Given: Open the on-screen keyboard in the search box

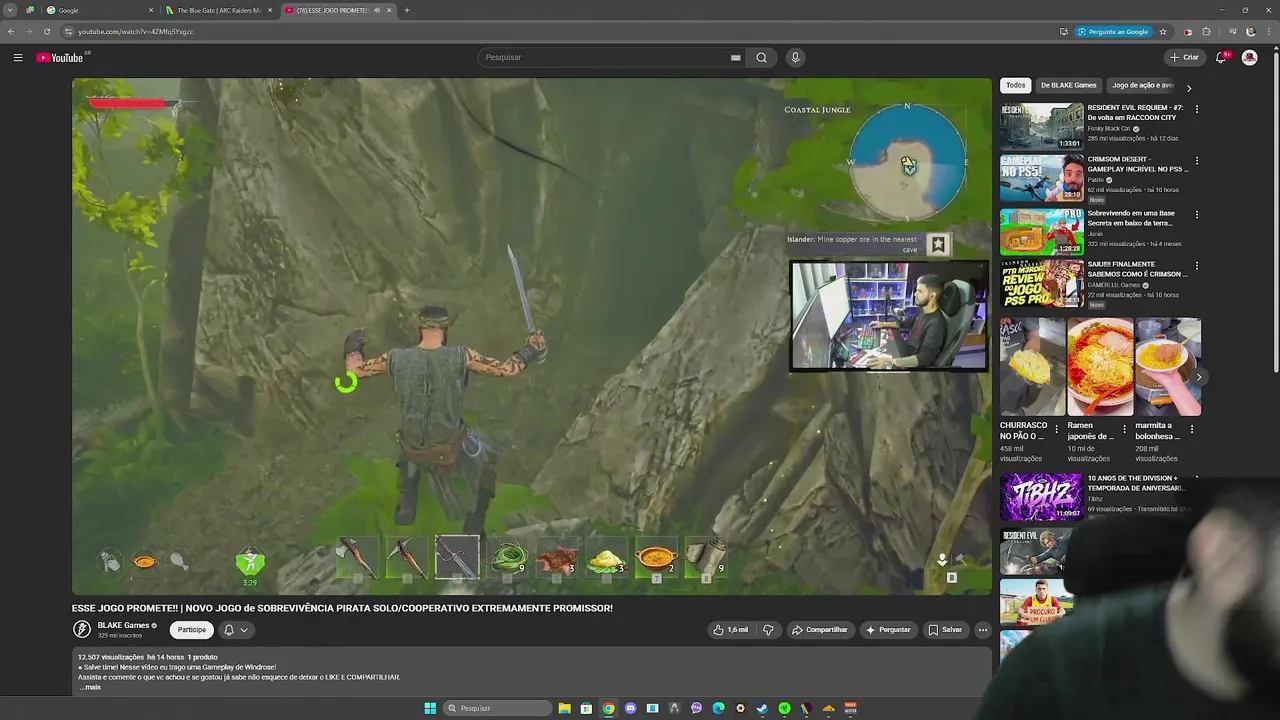Looking at the screenshot, I should 735,57.
